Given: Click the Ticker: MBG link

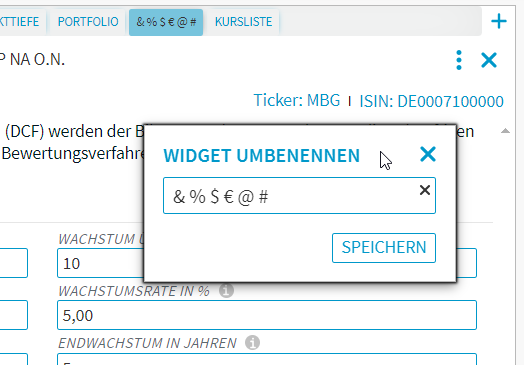Looking at the screenshot, I should coord(297,100).
